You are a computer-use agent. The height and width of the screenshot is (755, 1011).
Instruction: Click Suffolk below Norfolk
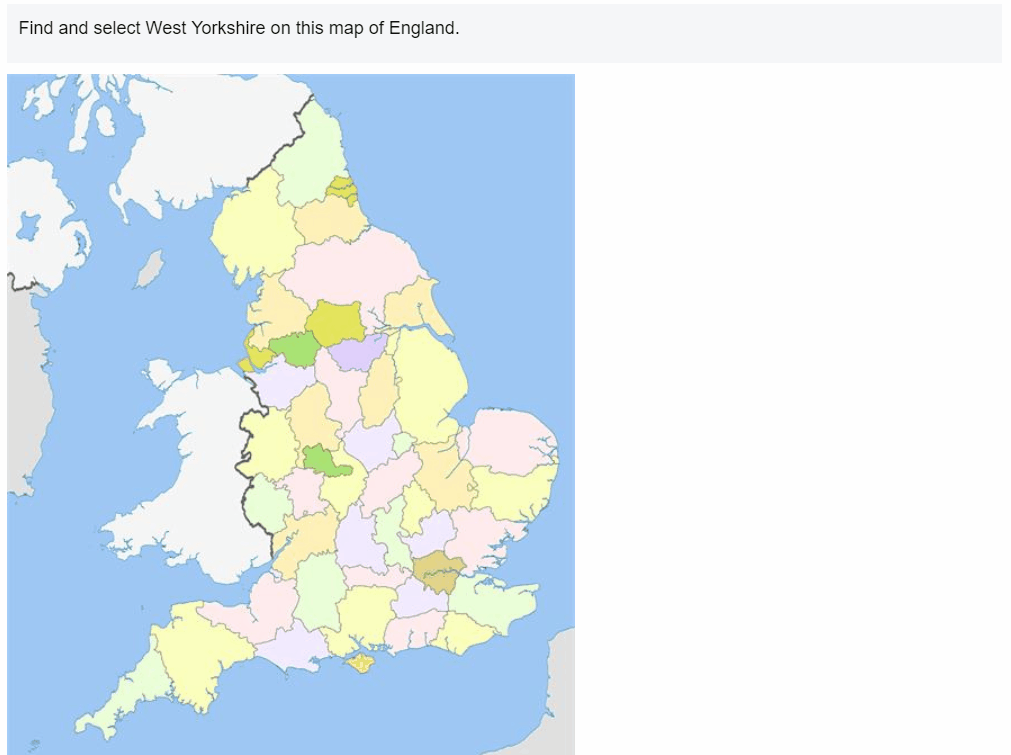515,490
